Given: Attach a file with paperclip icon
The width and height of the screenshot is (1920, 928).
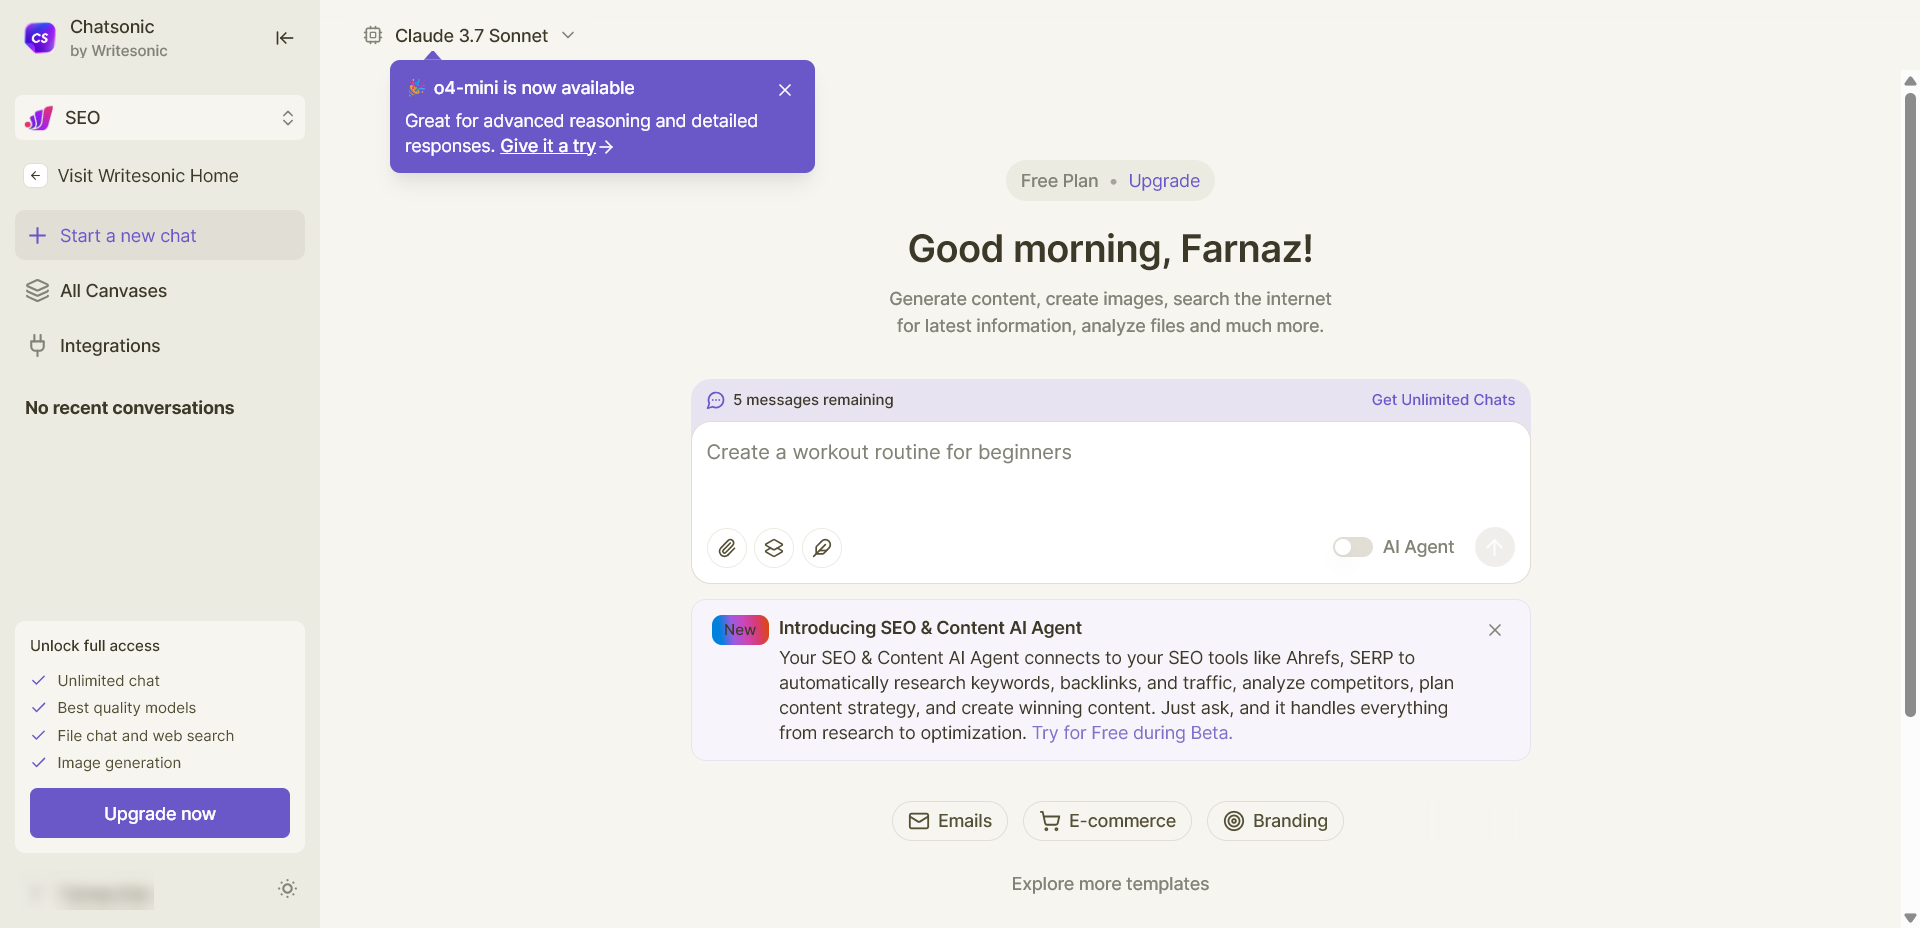Looking at the screenshot, I should tap(727, 548).
